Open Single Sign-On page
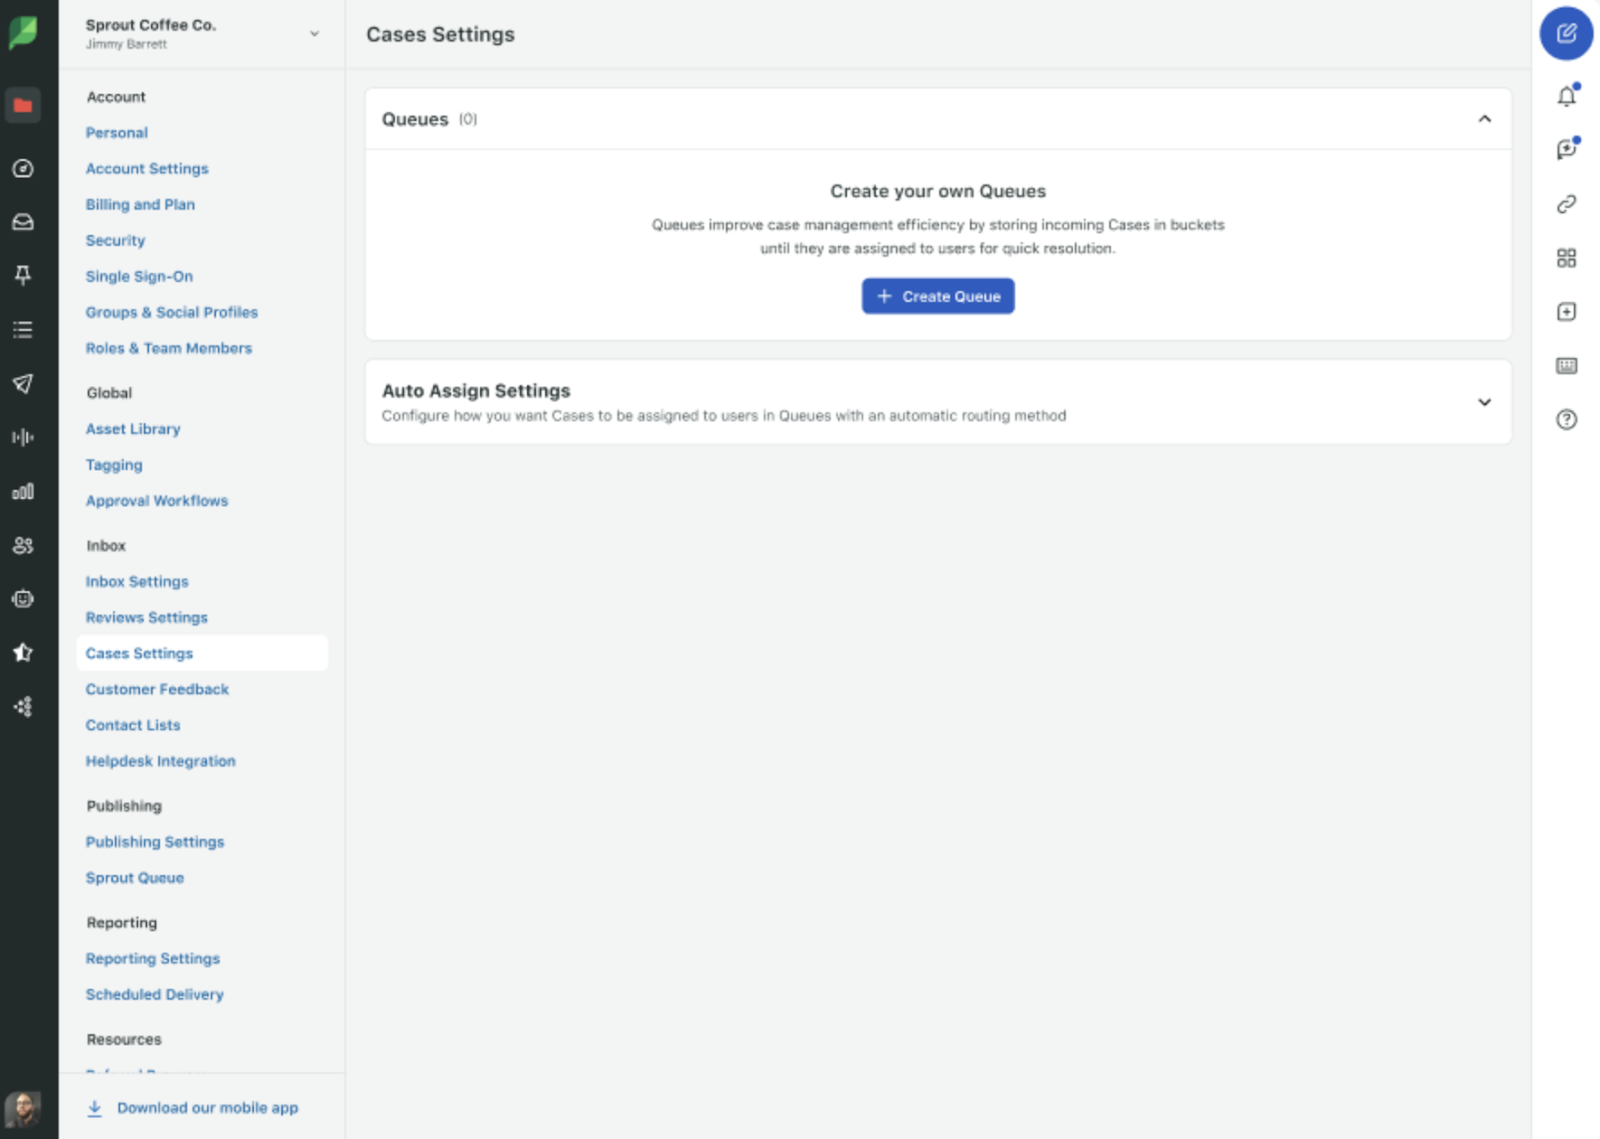The height and width of the screenshot is (1139, 1600). click(139, 277)
